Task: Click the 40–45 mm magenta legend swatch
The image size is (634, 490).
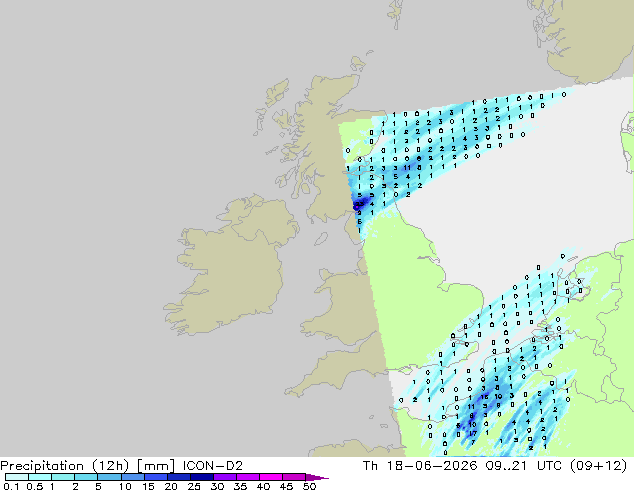Action: tap(271, 477)
